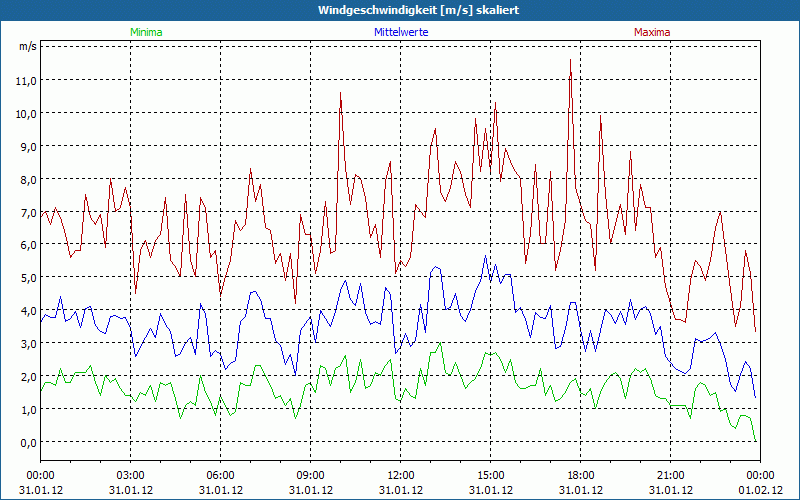800x500 pixels.
Task: Click the Mittelwerte legend label
Action: pyautogui.click(x=401, y=32)
